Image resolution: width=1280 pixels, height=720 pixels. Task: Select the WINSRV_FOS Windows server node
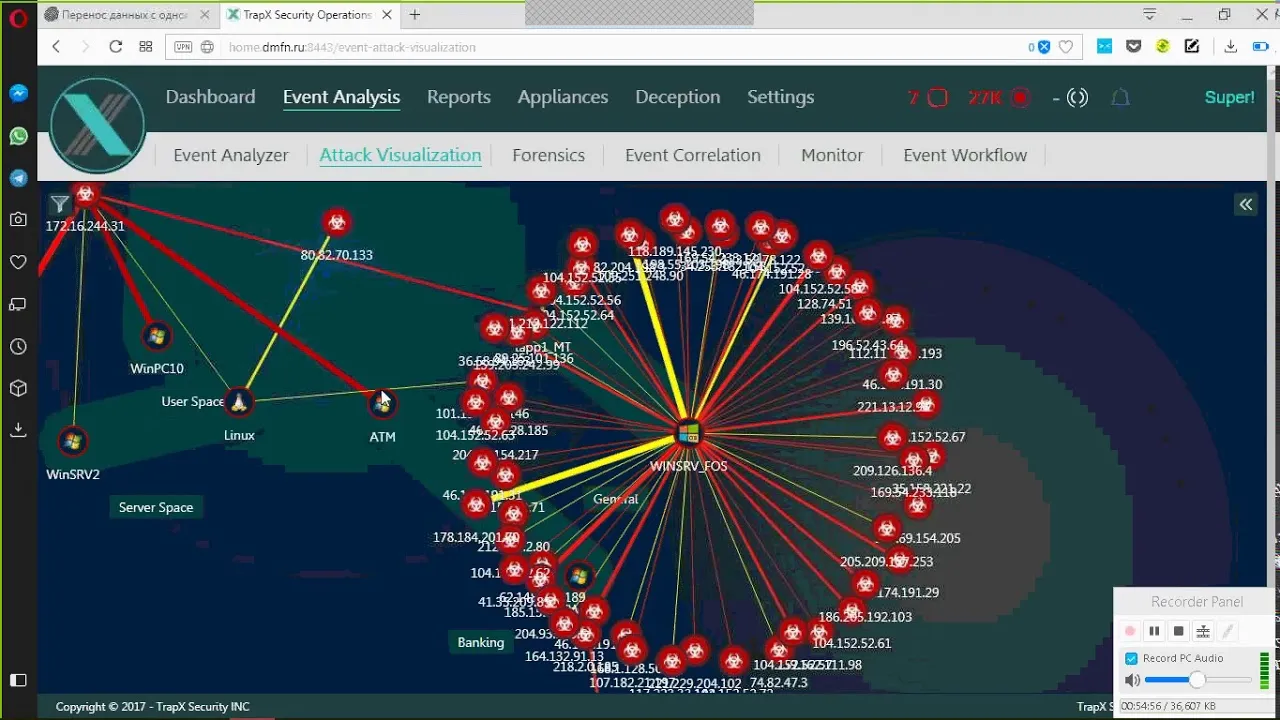pyautogui.click(x=689, y=434)
